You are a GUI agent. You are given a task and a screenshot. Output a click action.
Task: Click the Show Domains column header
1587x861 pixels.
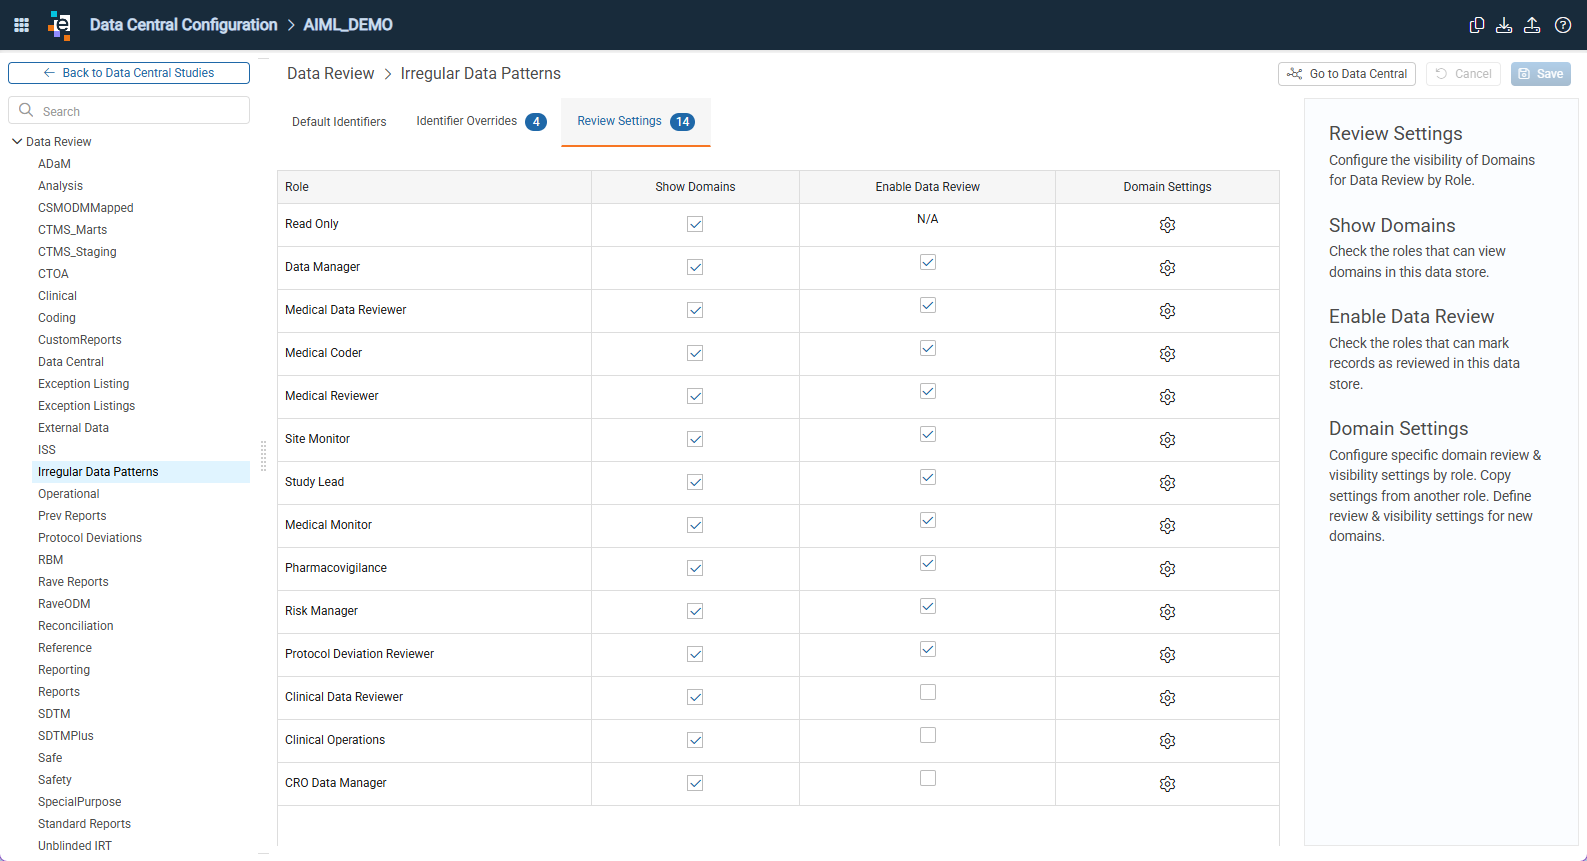695,187
